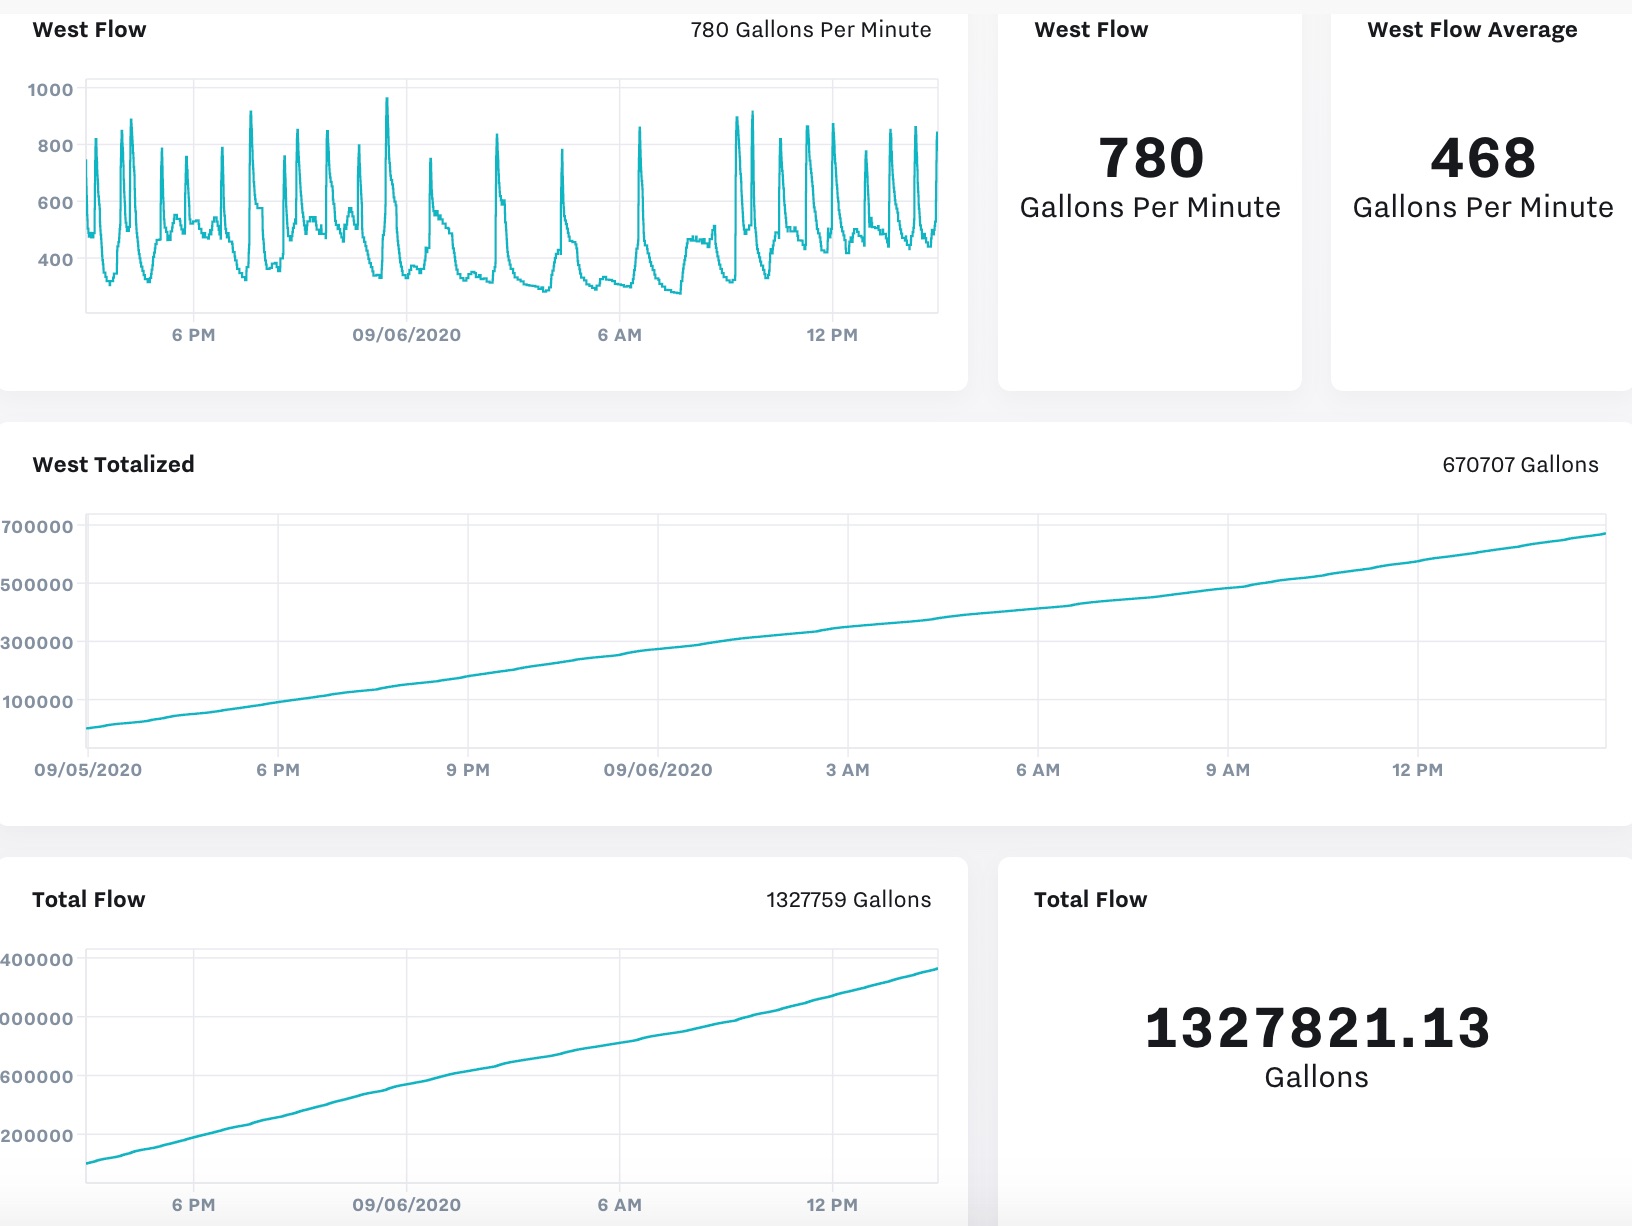Click the 3 AM axis label
Image resolution: width=1632 pixels, height=1226 pixels.
click(848, 770)
